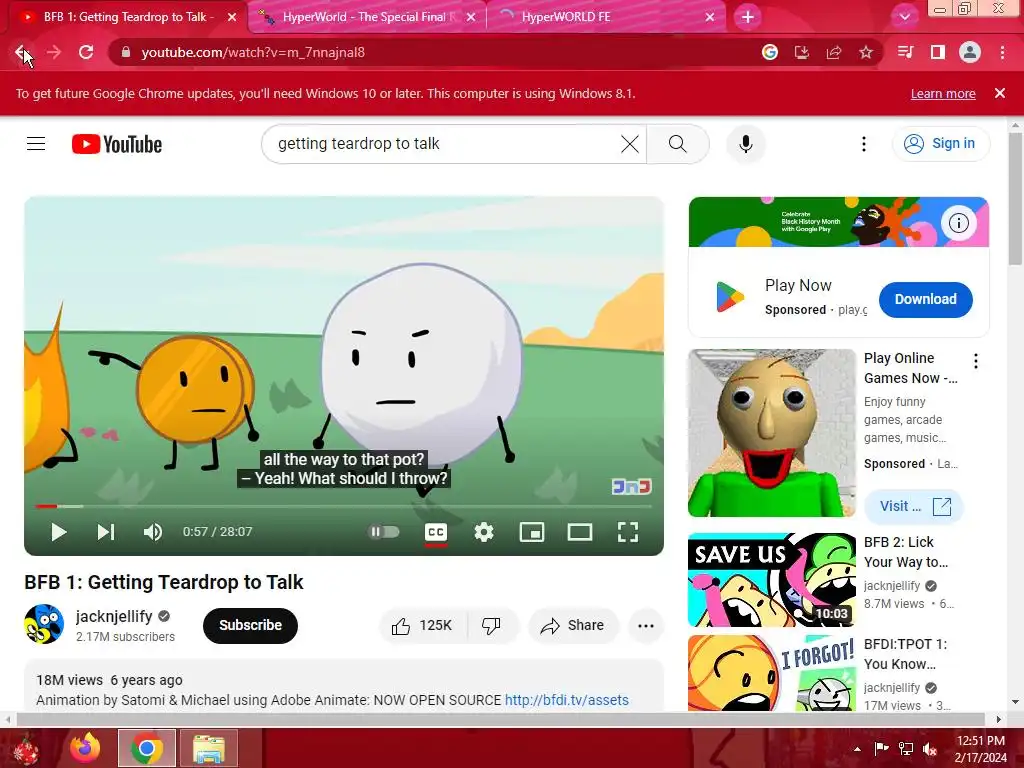The width and height of the screenshot is (1024, 768).
Task: Open a new tab with plus
Action: pyautogui.click(x=748, y=17)
